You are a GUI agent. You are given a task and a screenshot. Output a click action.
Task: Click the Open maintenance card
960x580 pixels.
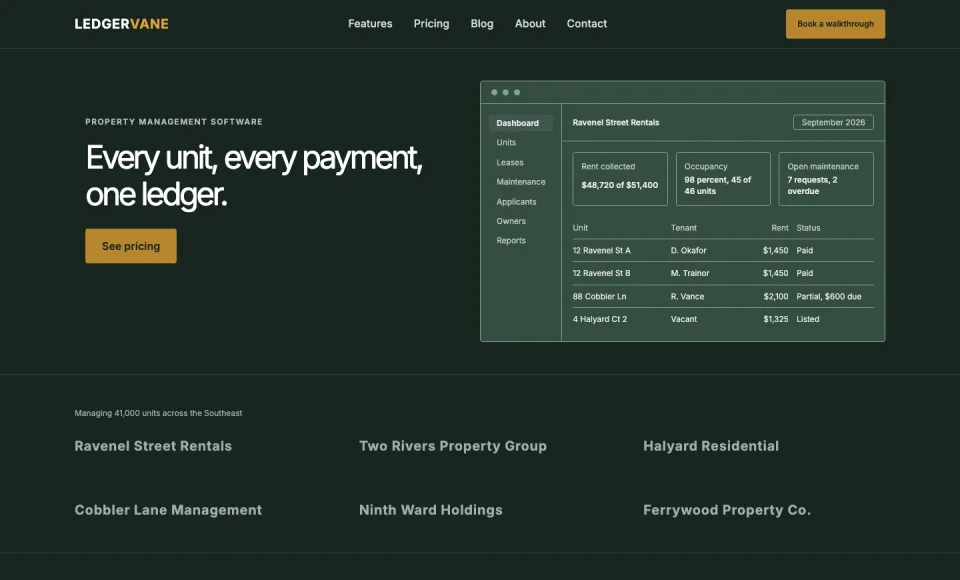826,179
